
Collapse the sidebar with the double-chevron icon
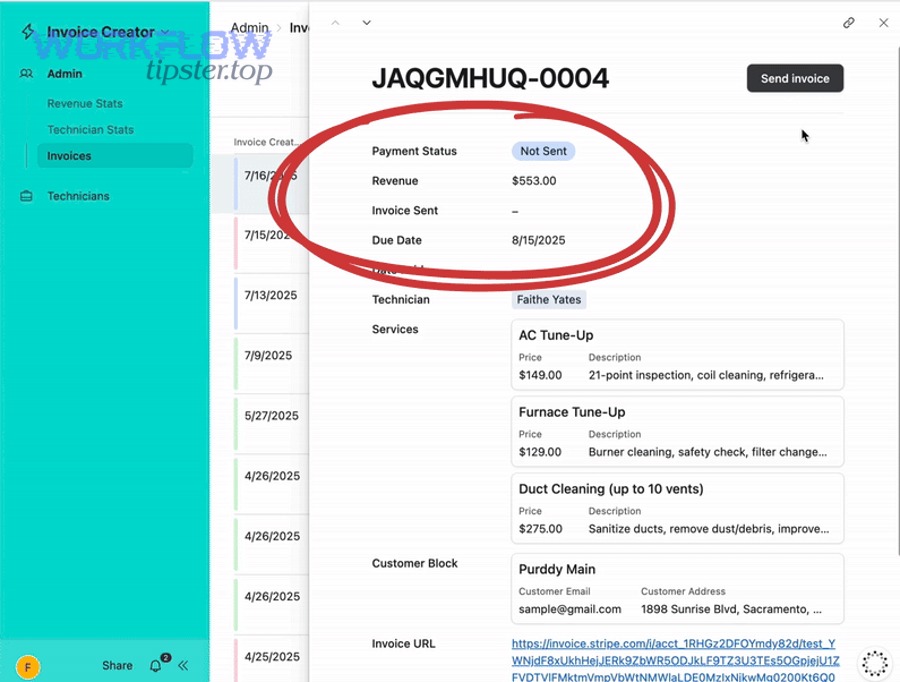tap(183, 665)
